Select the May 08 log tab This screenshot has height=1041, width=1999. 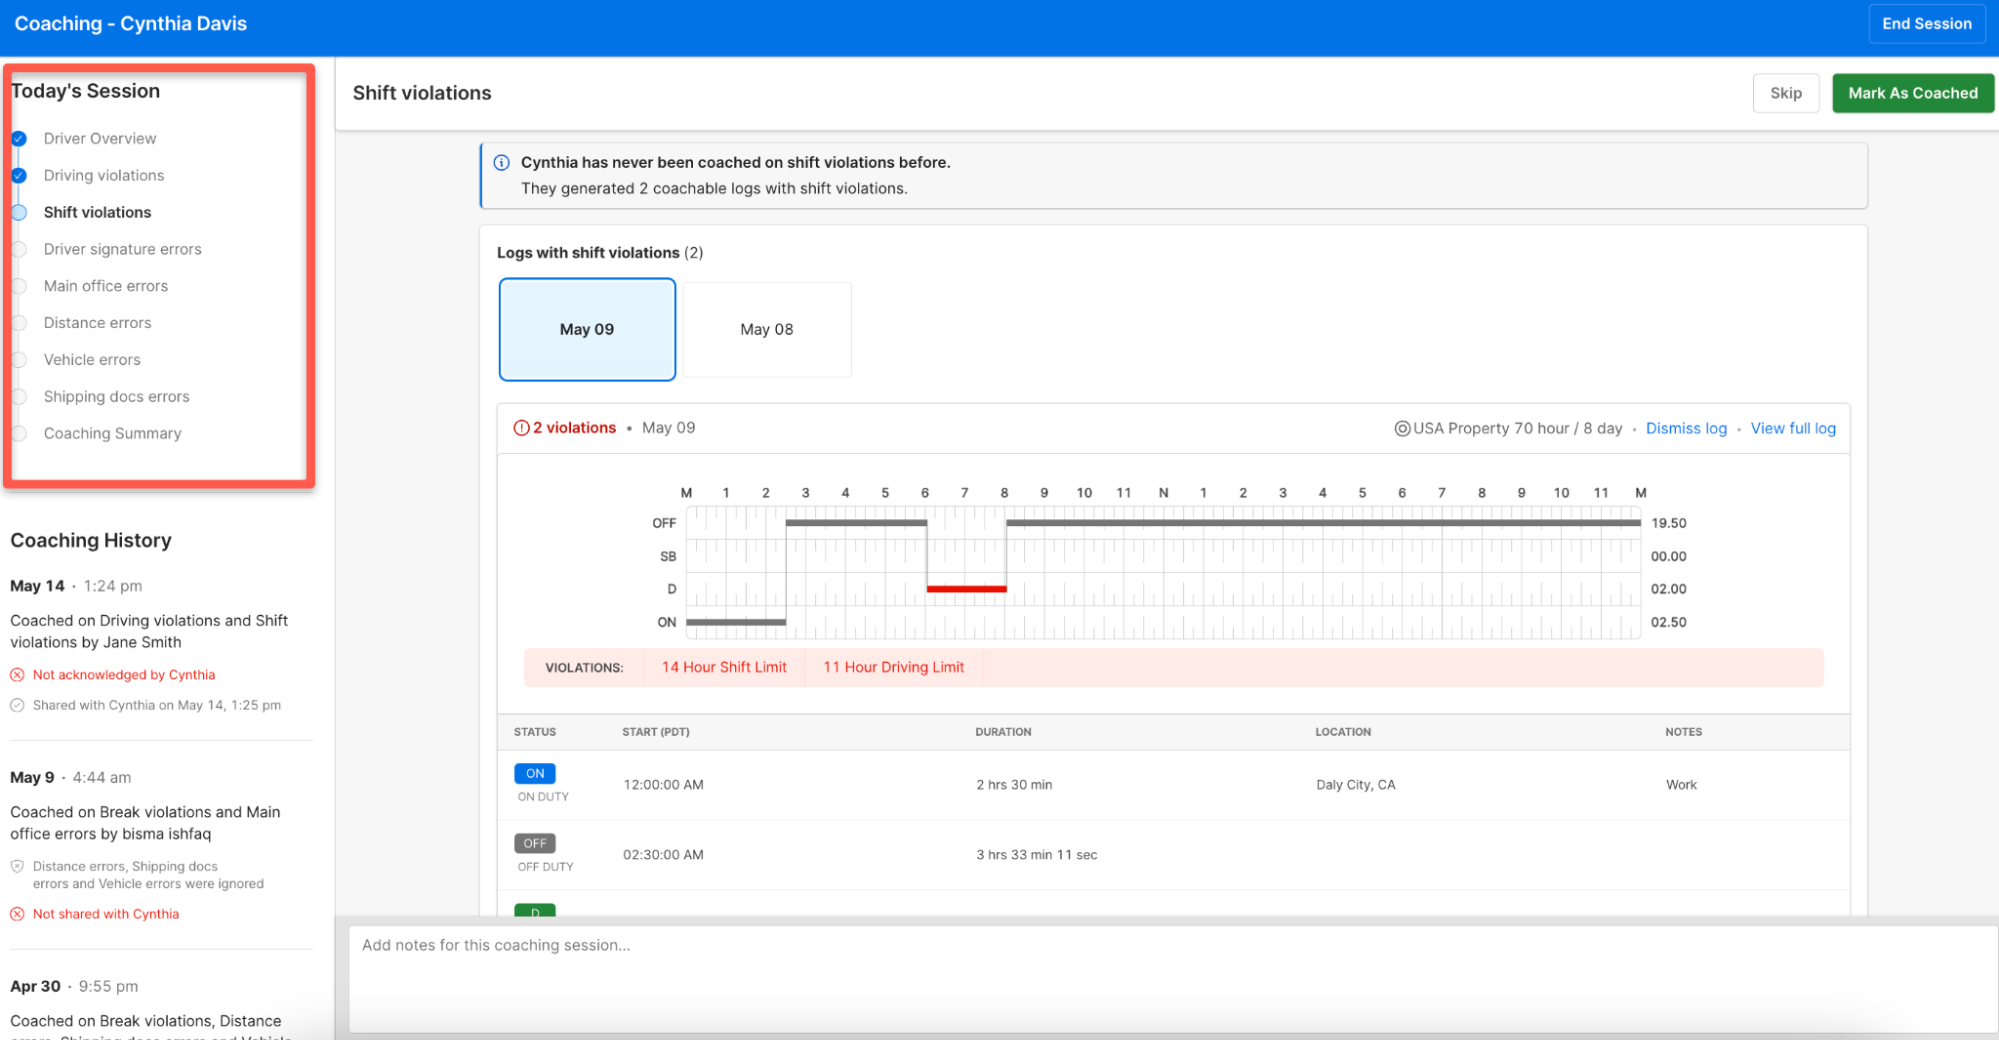(x=767, y=330)
